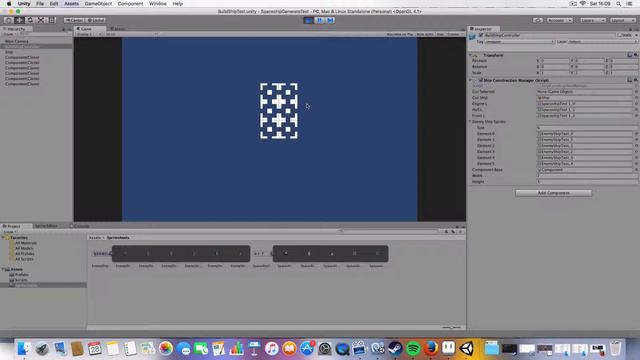Open Gizmos dropdown in Game view
The width and height of the screenshot is (640, 360).
[455, 34]
